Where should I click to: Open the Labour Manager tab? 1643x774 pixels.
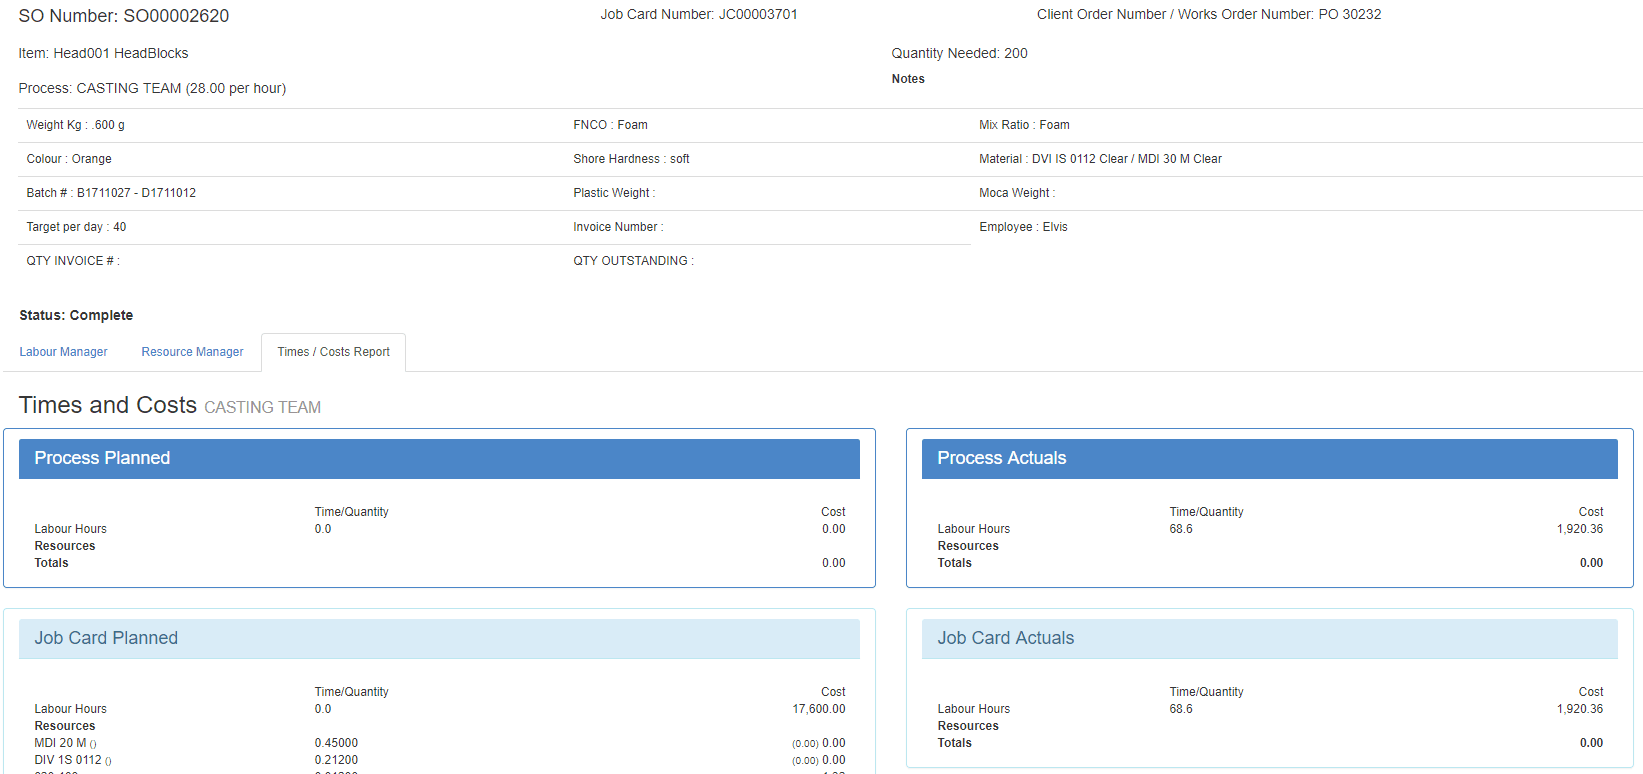coord(63,352)
